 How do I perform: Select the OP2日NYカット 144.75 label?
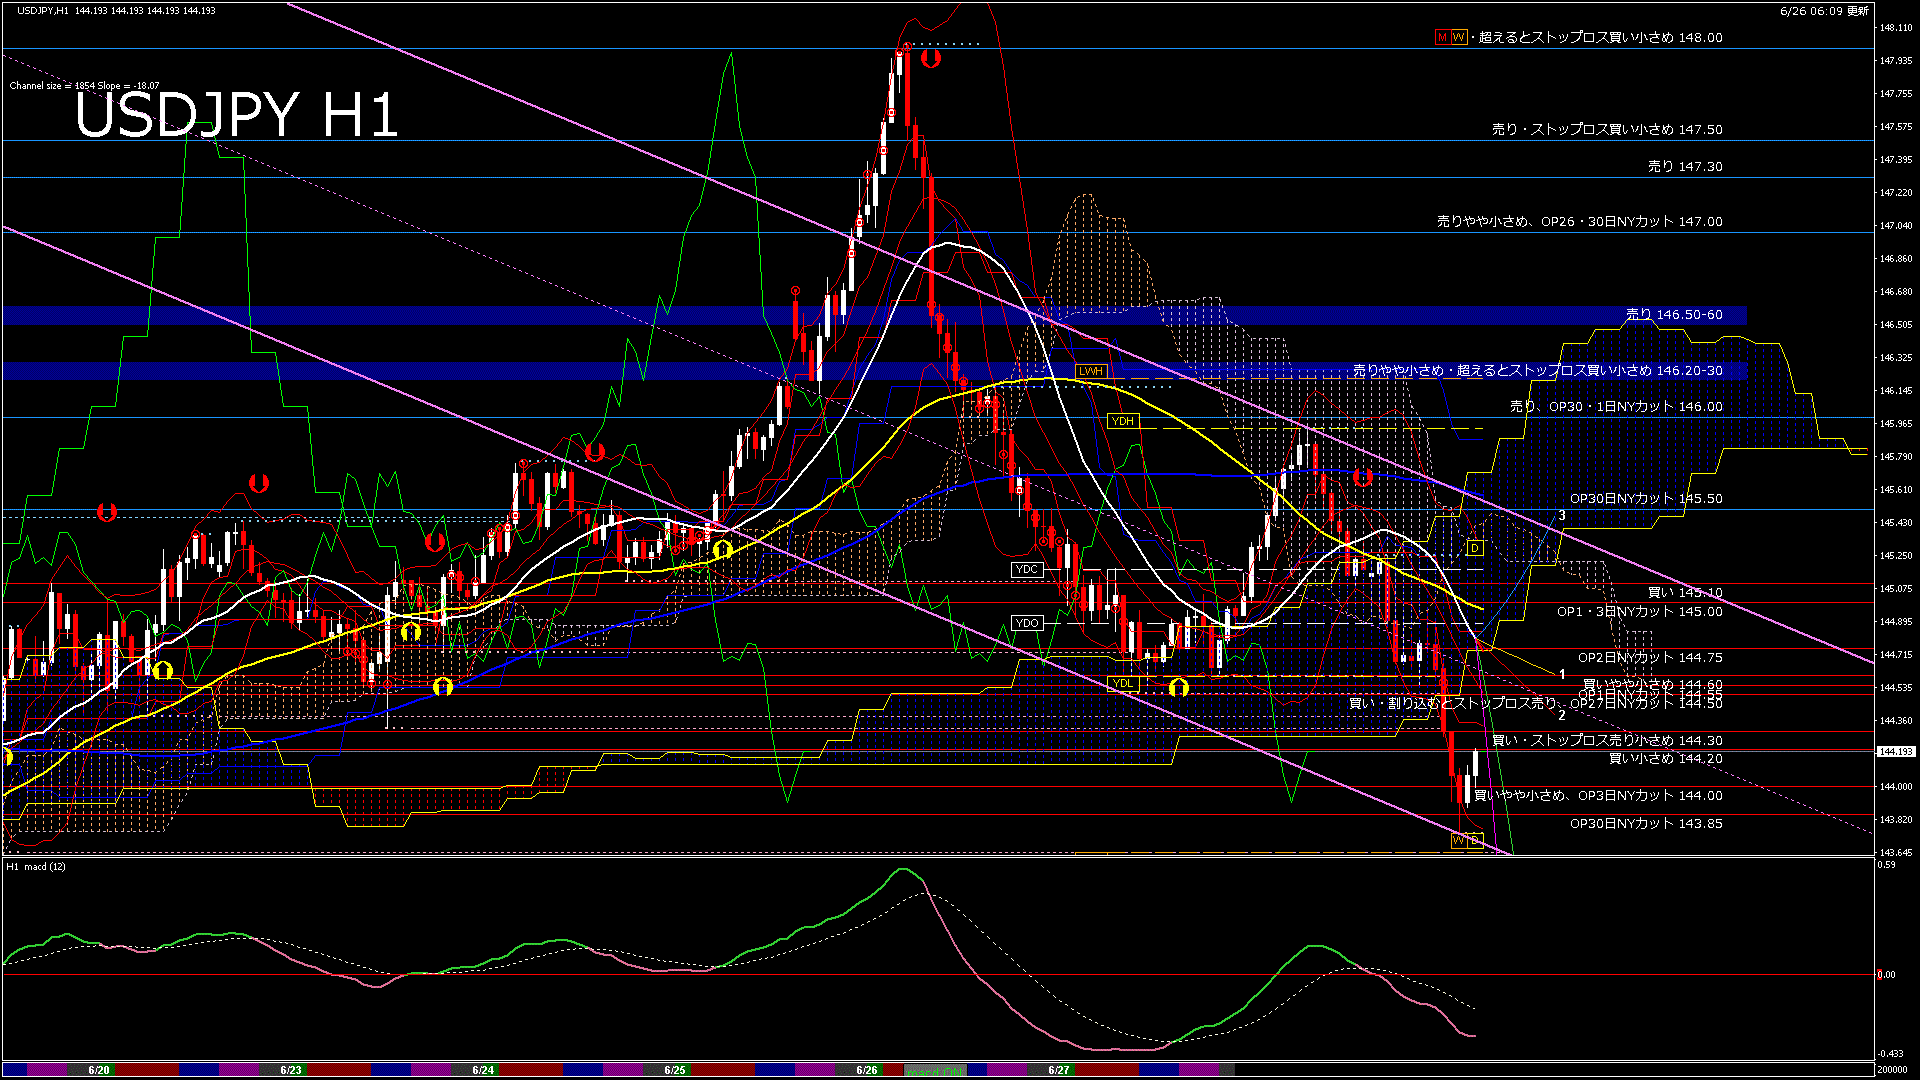(1650, 658)
